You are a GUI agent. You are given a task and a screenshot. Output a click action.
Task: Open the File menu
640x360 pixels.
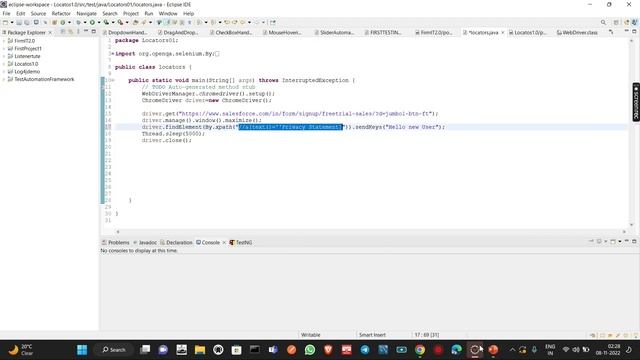tap(7, 13)
